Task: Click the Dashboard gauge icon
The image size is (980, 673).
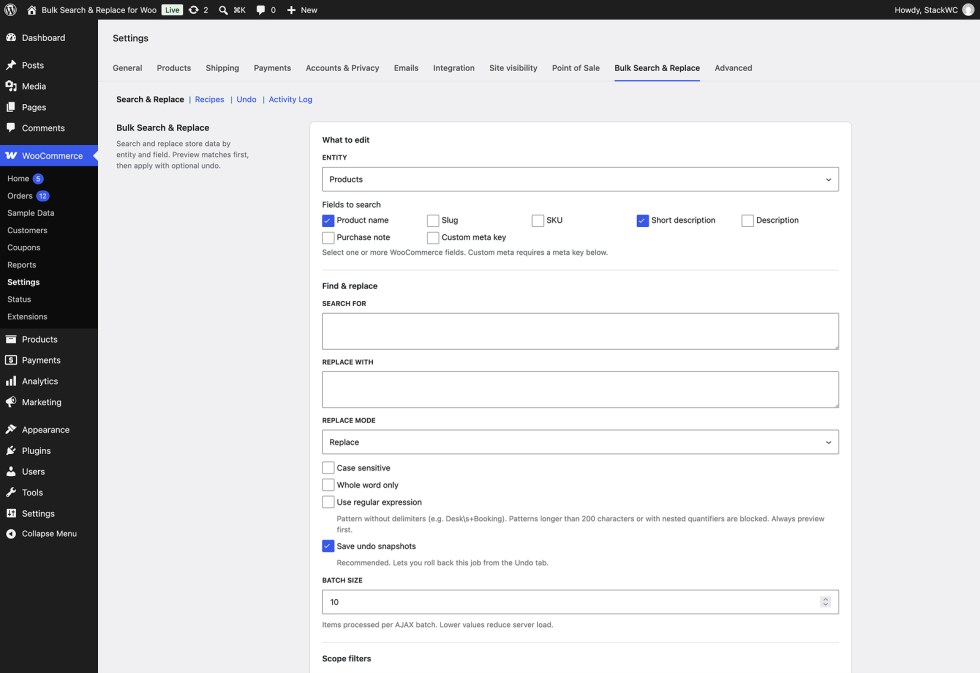Action: click(11, 37)
